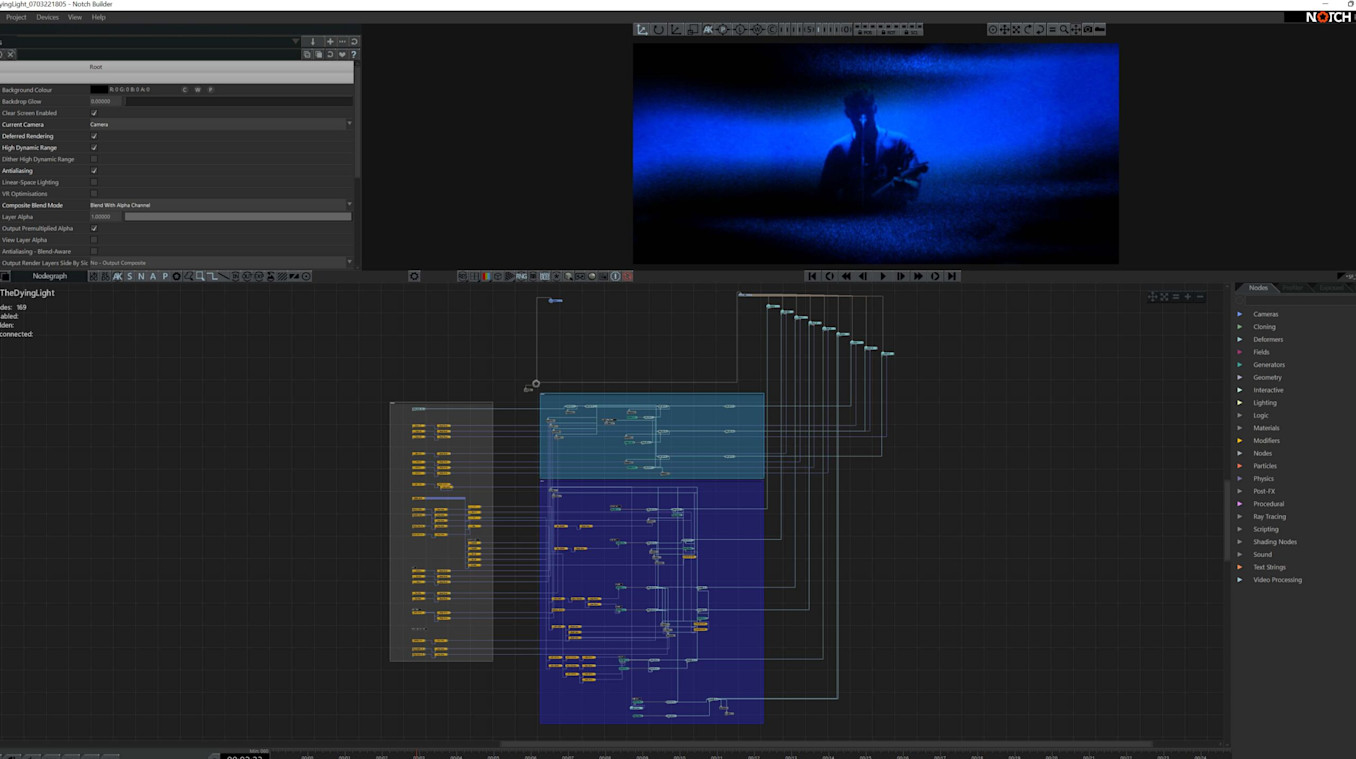This screenshot has height=759, width=1356.
Task: Expand the Particles node category
Action: (x=1240, y=466)
